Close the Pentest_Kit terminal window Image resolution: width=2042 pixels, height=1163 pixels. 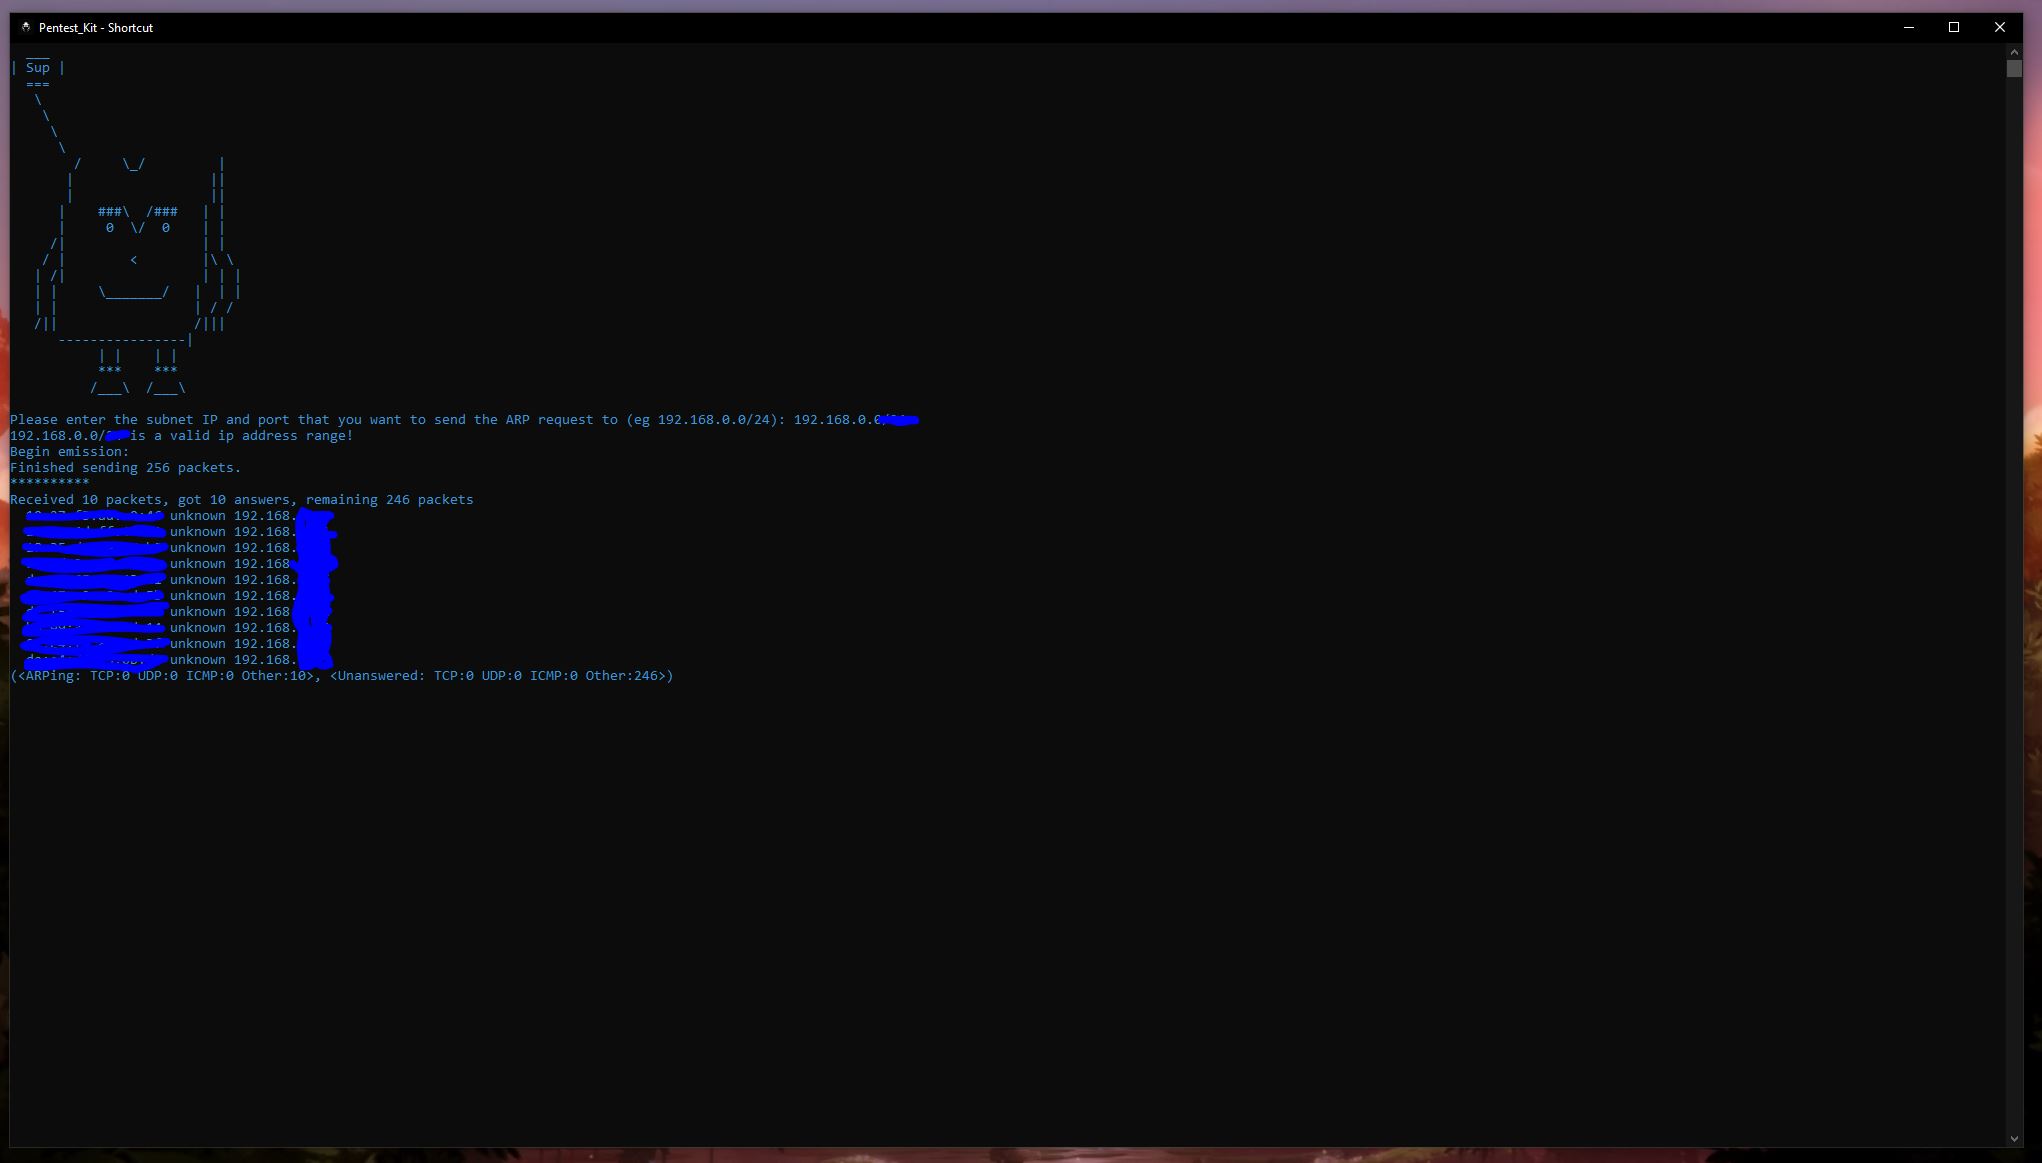point(1999,27)
